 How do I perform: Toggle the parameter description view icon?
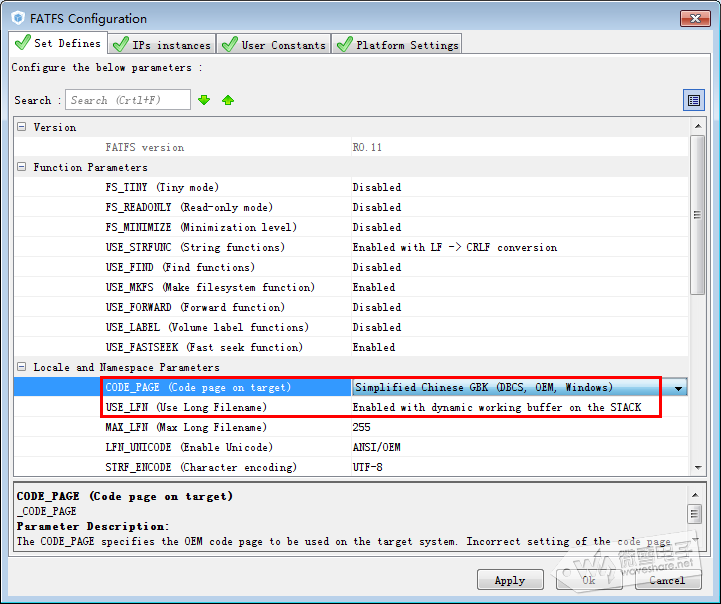694,100
